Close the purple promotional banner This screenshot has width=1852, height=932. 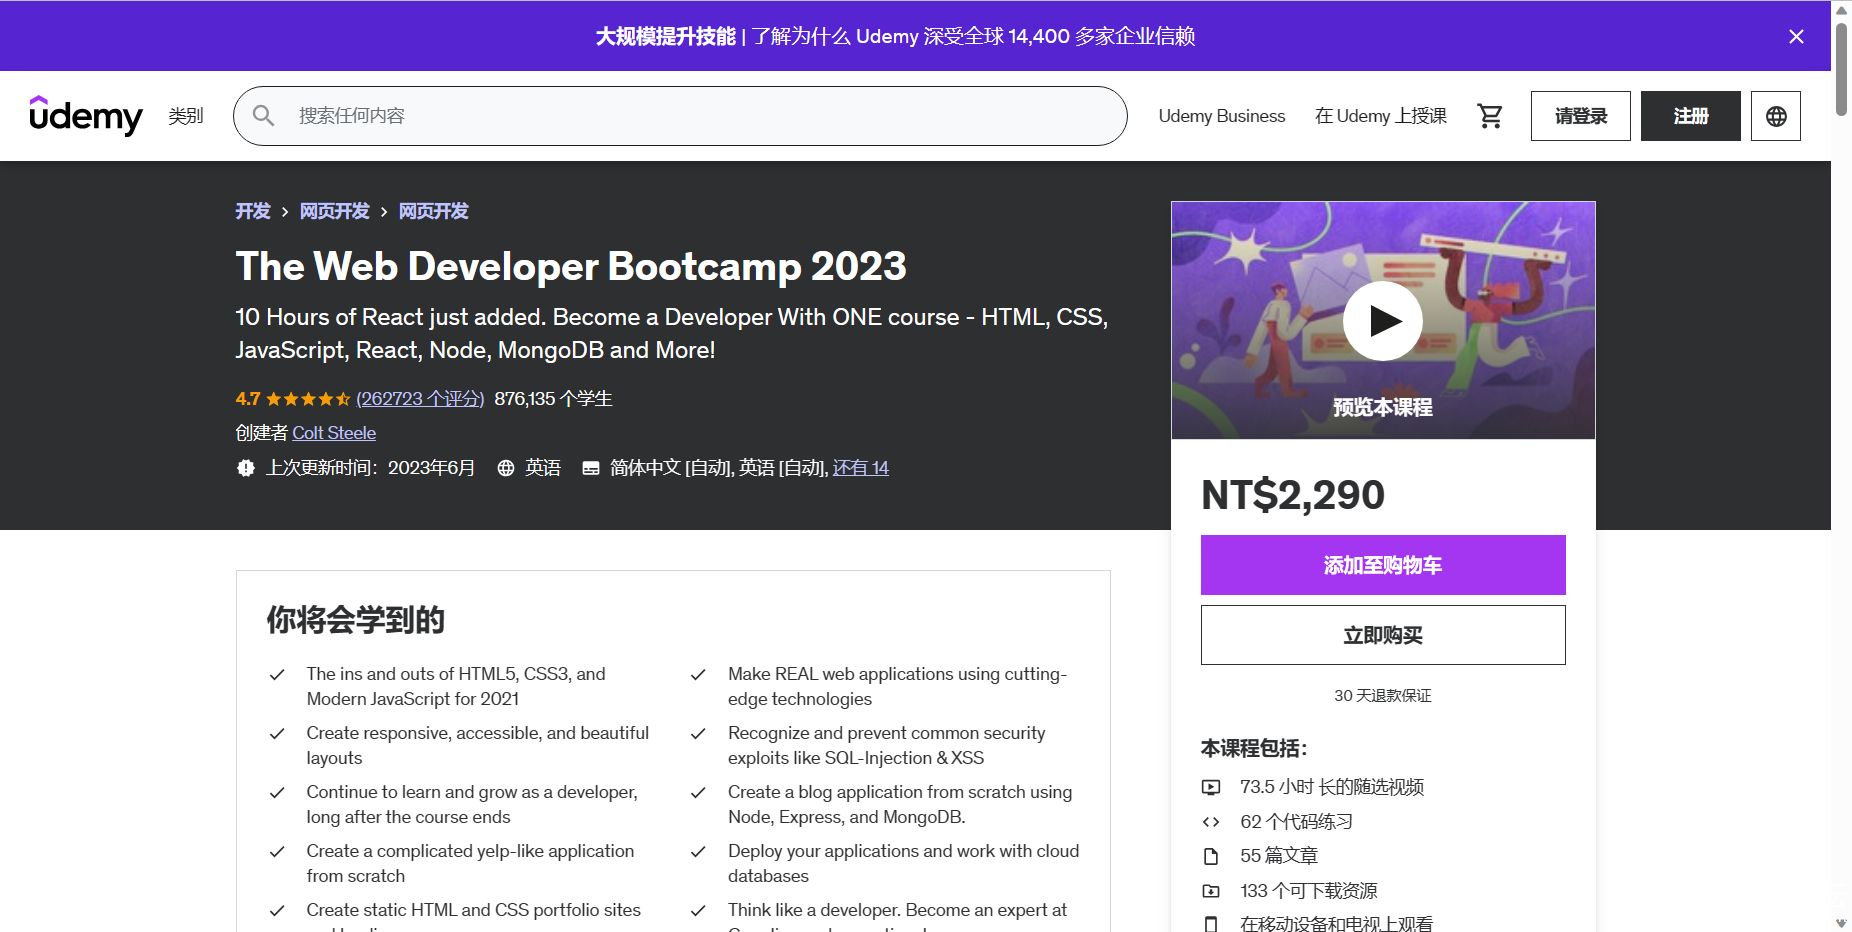[x=1796, y=37]
